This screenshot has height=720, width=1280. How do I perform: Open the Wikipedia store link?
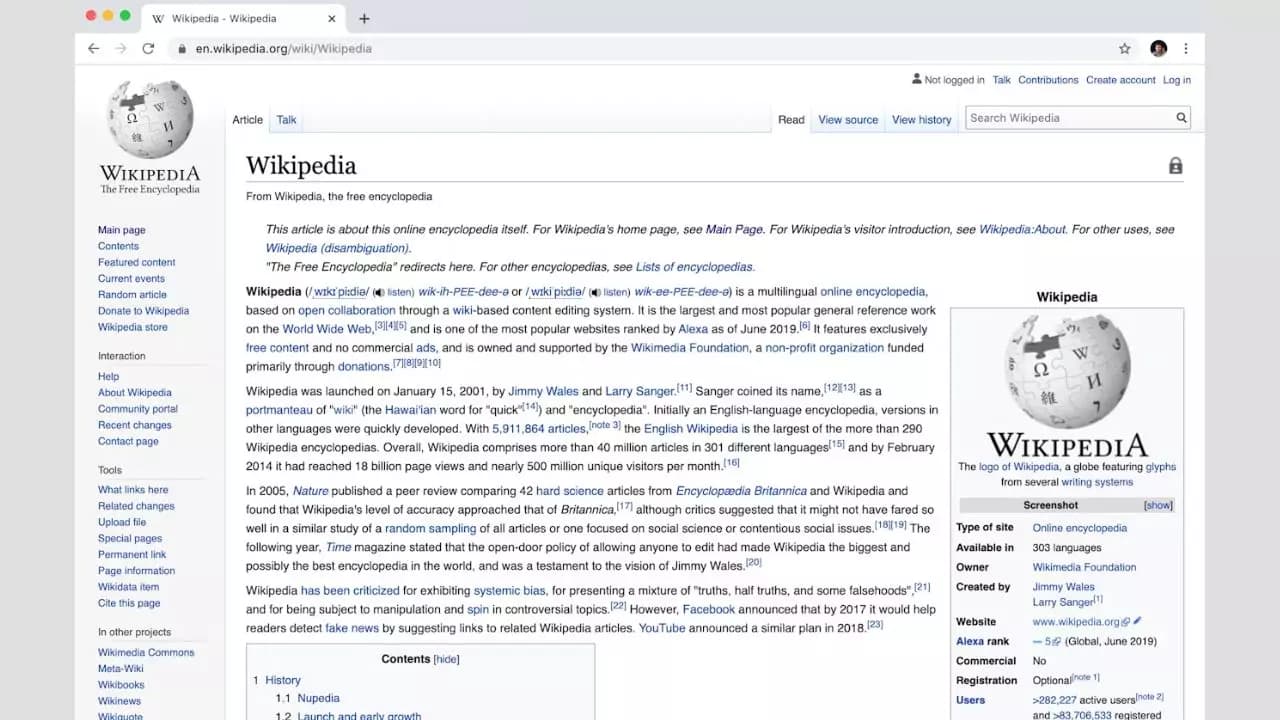tap(133, 327)
